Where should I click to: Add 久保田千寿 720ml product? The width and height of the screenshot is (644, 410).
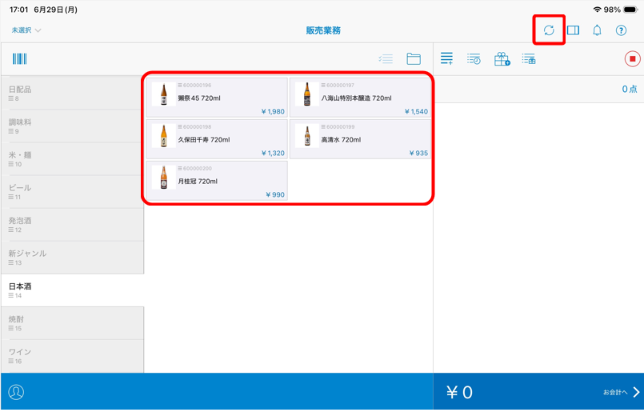pos(217,139)
